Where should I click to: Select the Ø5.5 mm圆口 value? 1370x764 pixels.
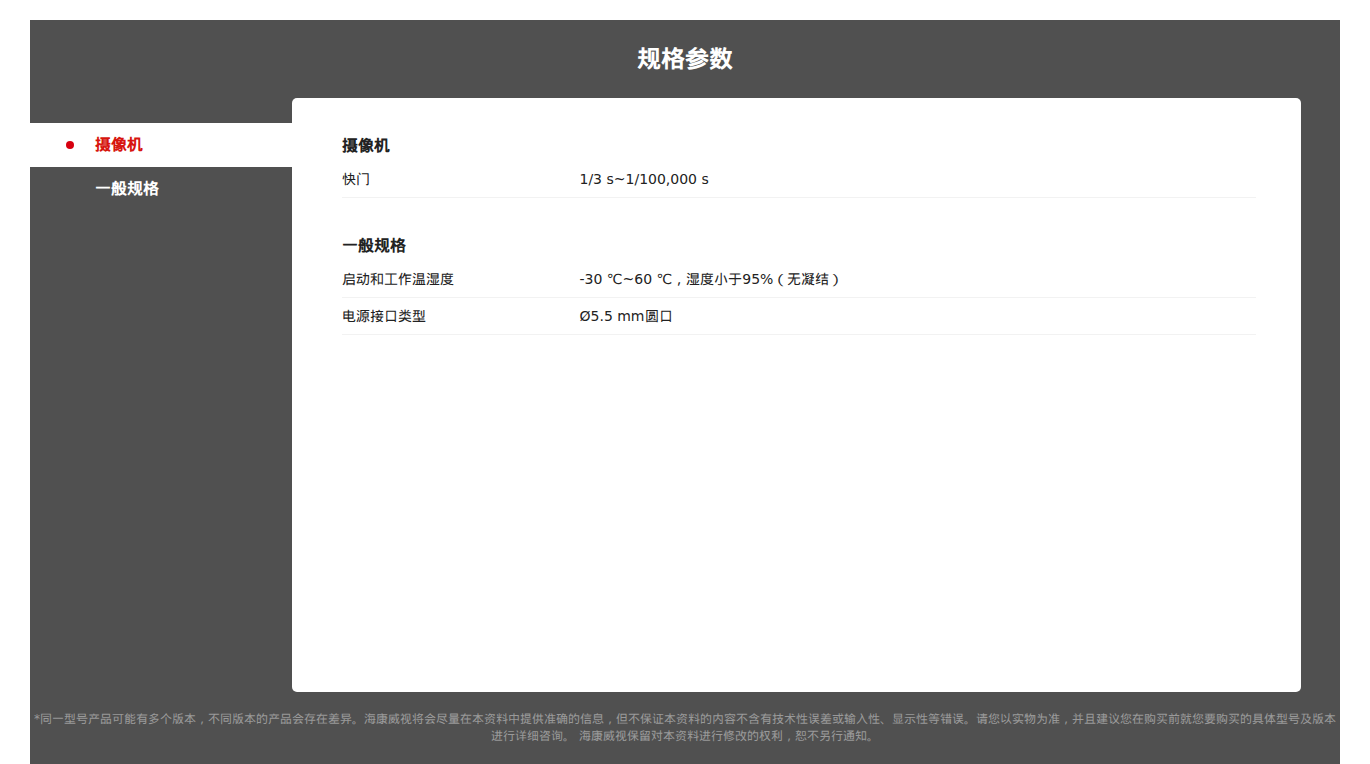point(626,317)
